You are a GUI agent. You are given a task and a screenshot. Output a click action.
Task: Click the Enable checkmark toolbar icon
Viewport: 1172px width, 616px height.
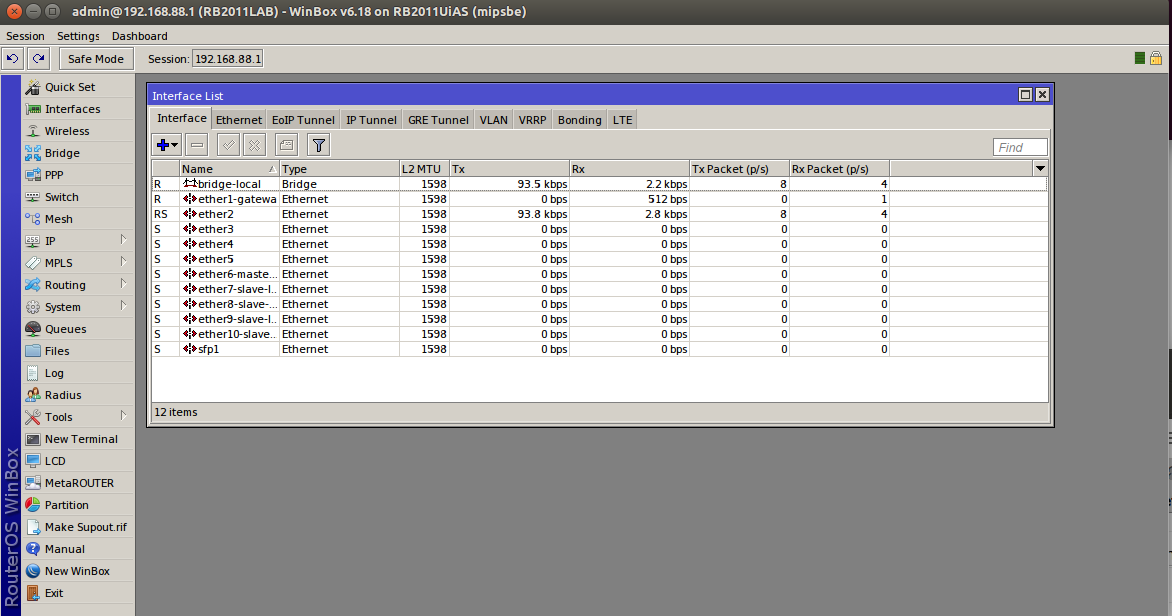229,145
